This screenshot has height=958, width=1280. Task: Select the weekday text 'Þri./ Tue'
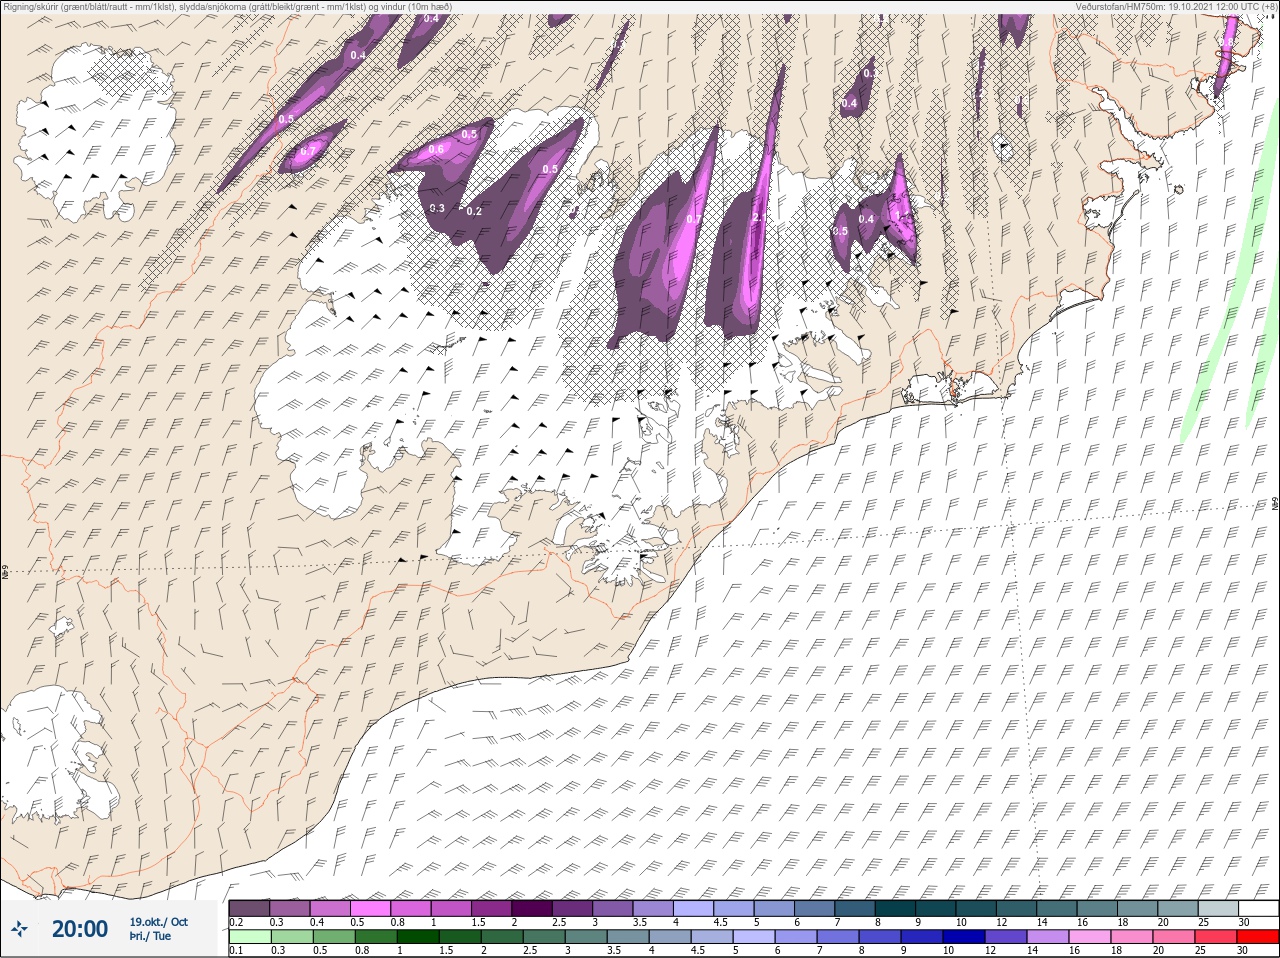(x=150, y=936)
